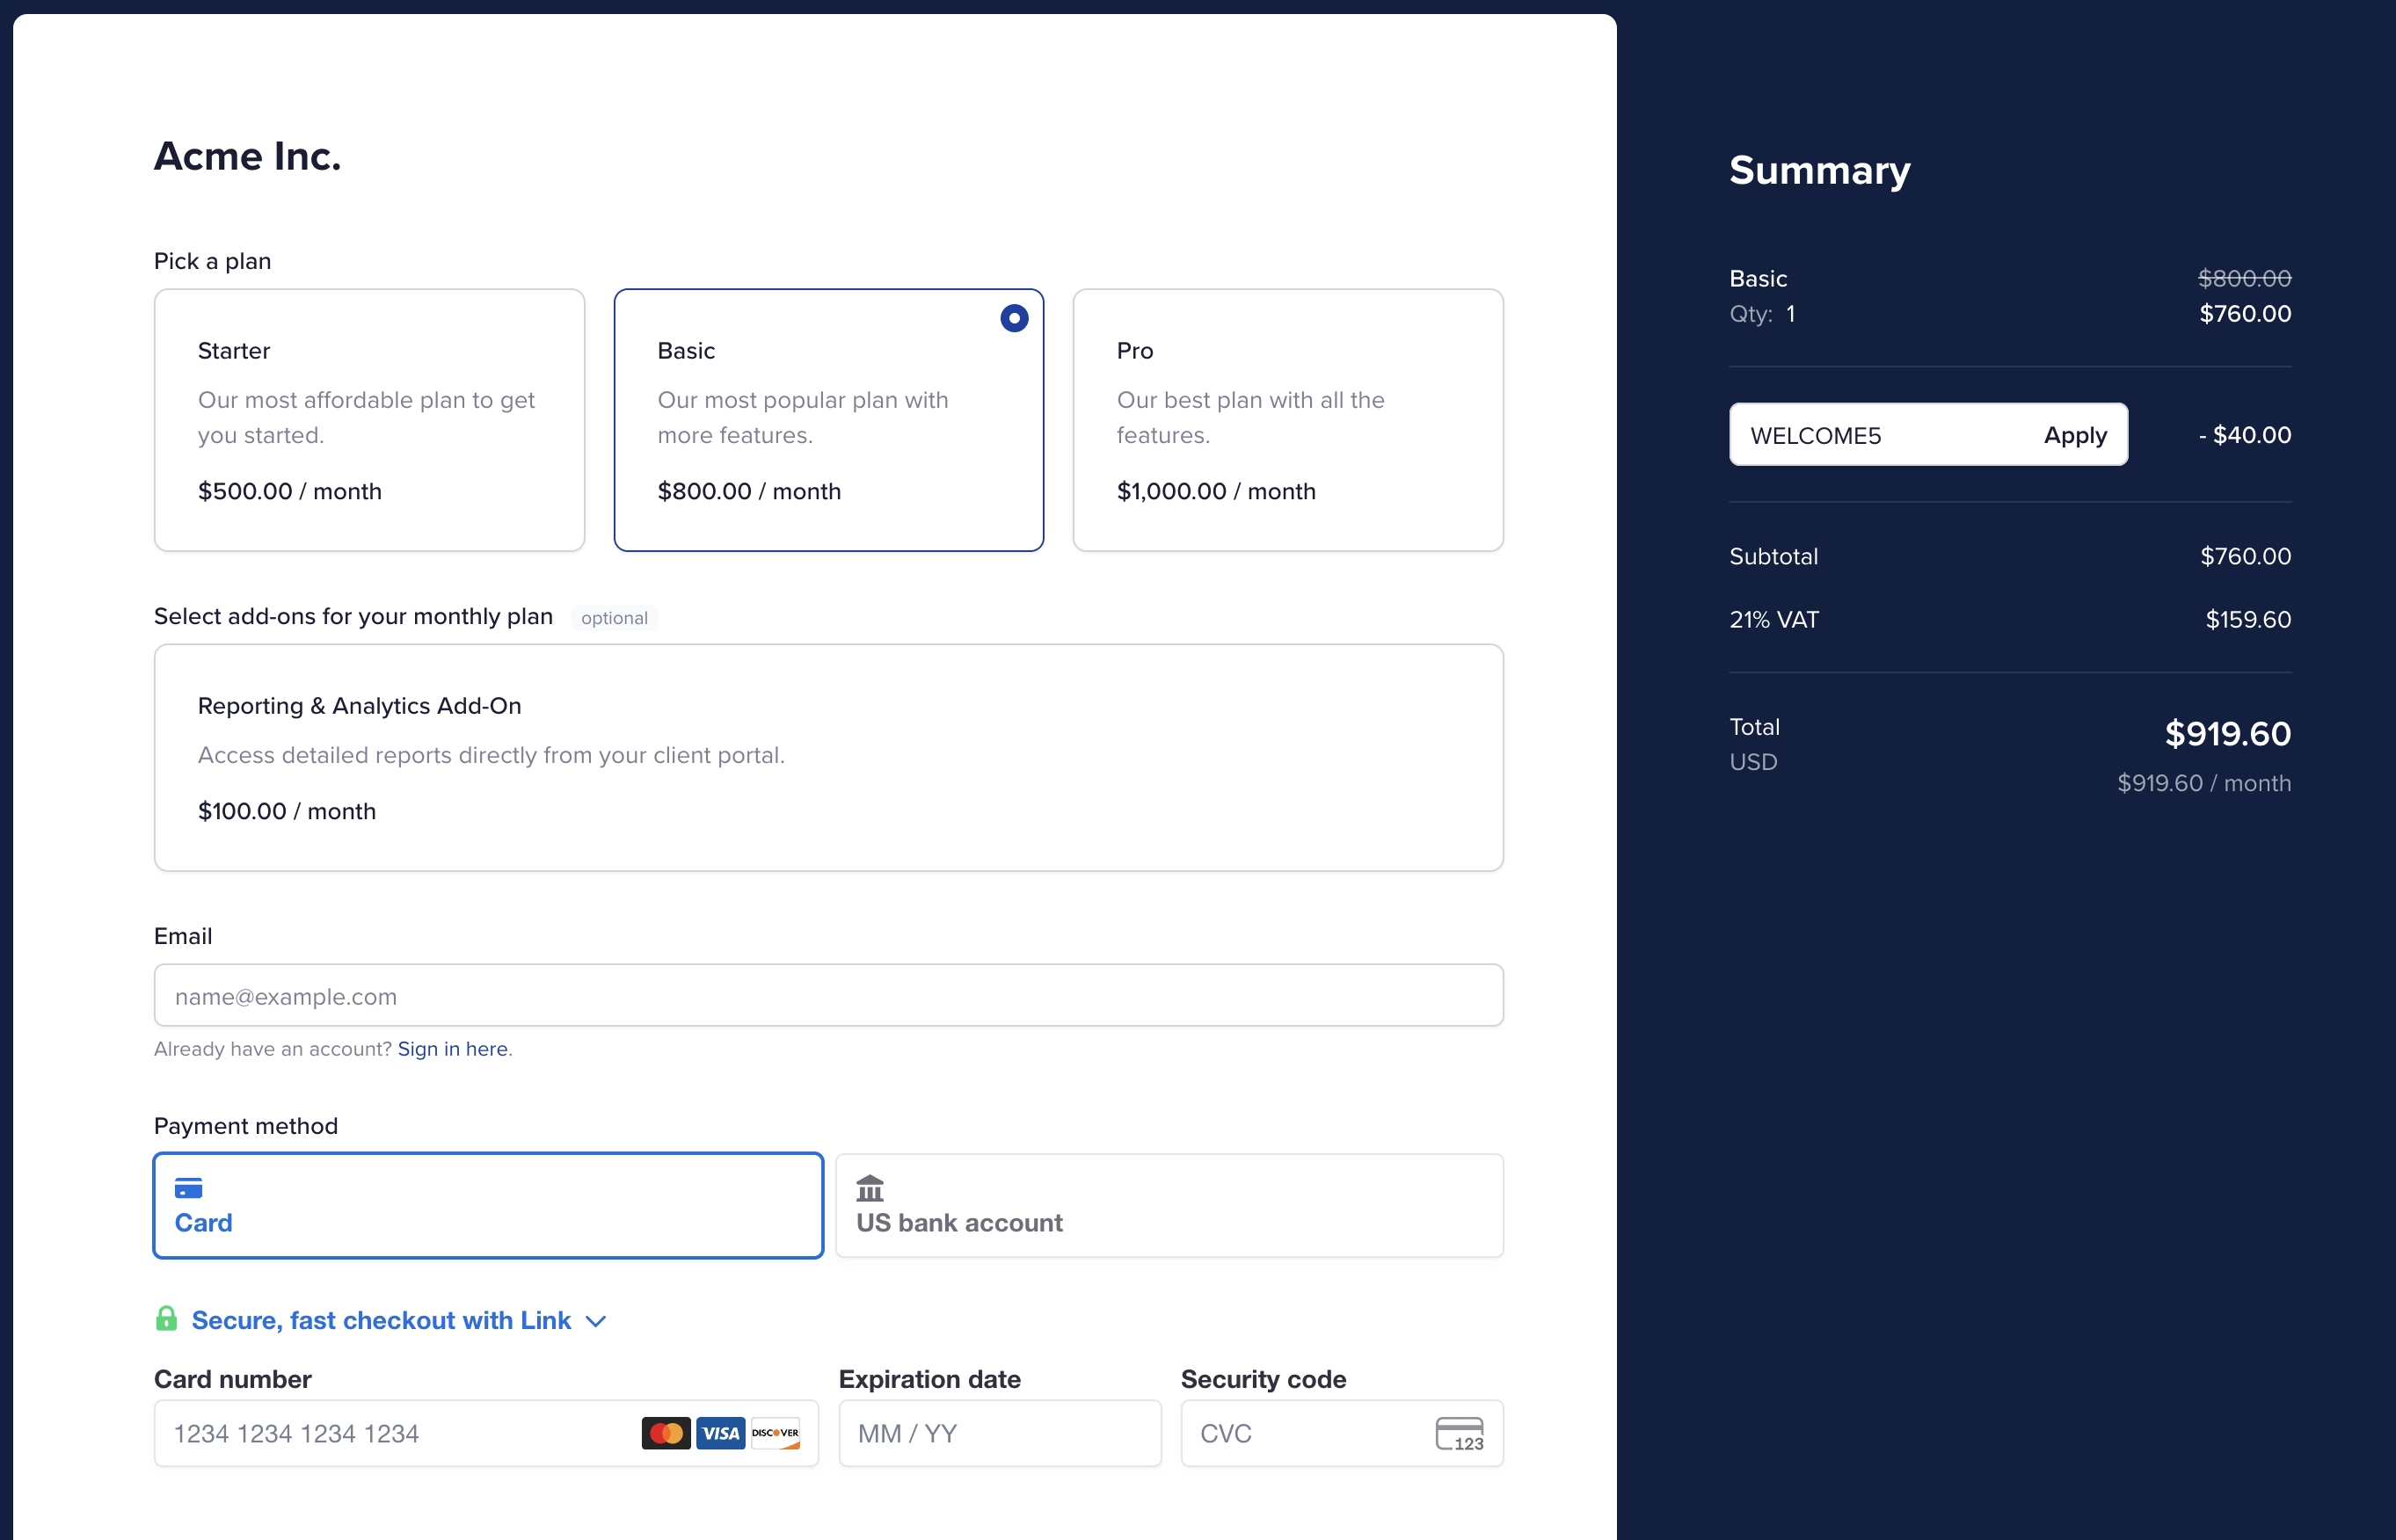2396x1540 pixels.
Task: Click the $919.60 / month recurring text
Action: (2204, 783)
